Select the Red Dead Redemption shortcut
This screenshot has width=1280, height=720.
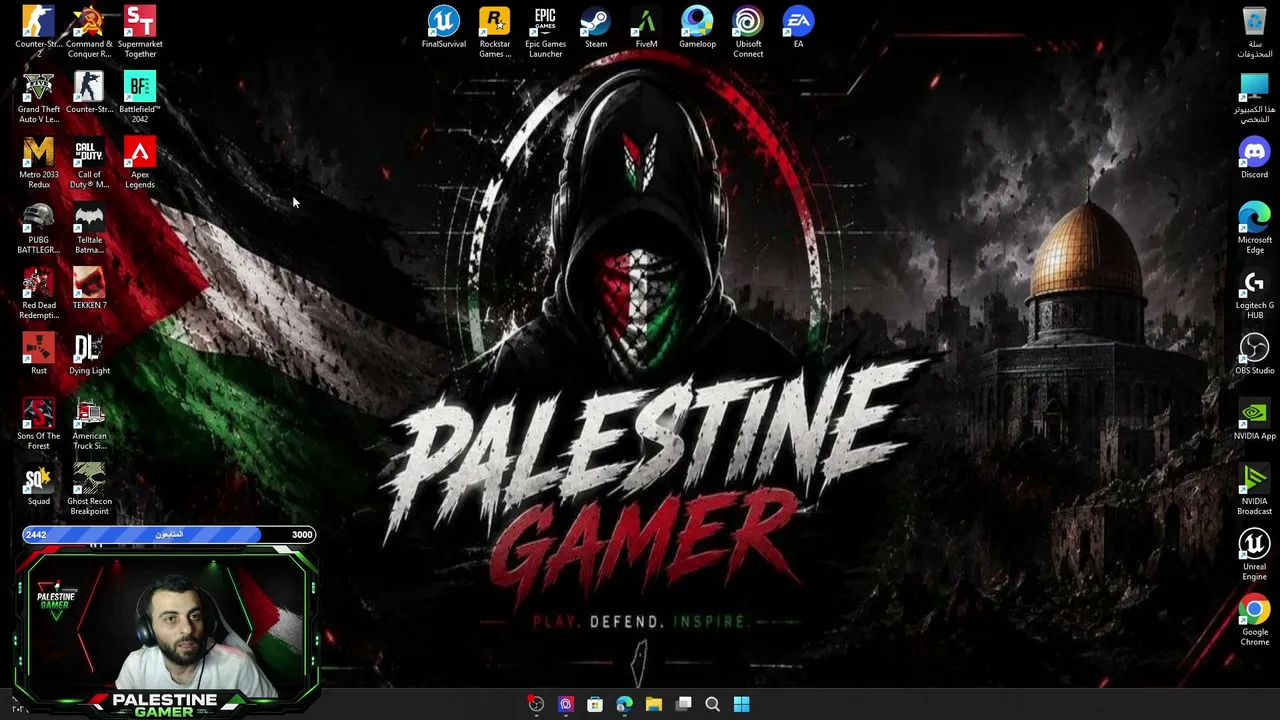coord(38,294)
